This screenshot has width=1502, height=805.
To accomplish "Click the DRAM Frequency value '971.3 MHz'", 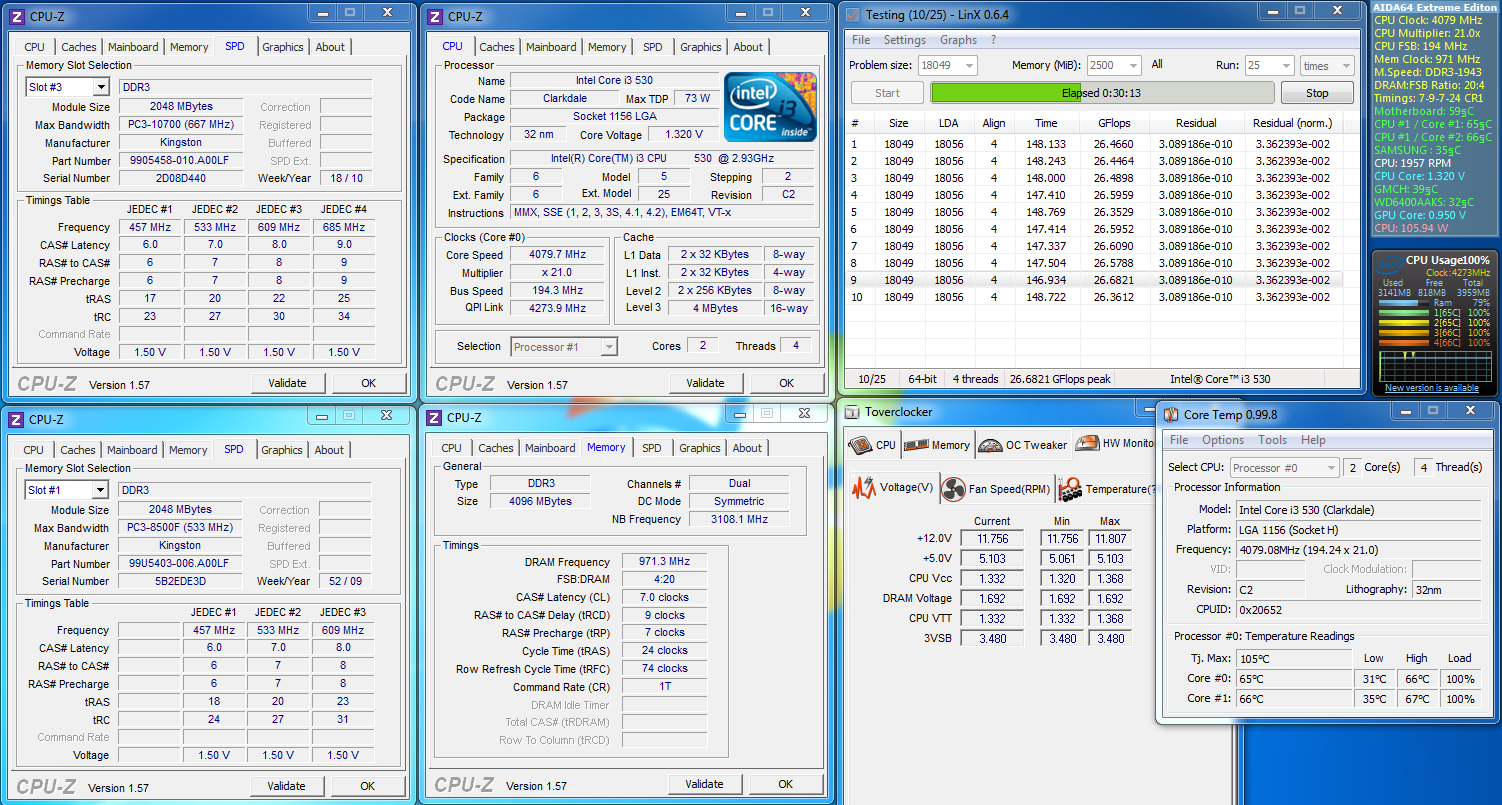I will point(665,562).
